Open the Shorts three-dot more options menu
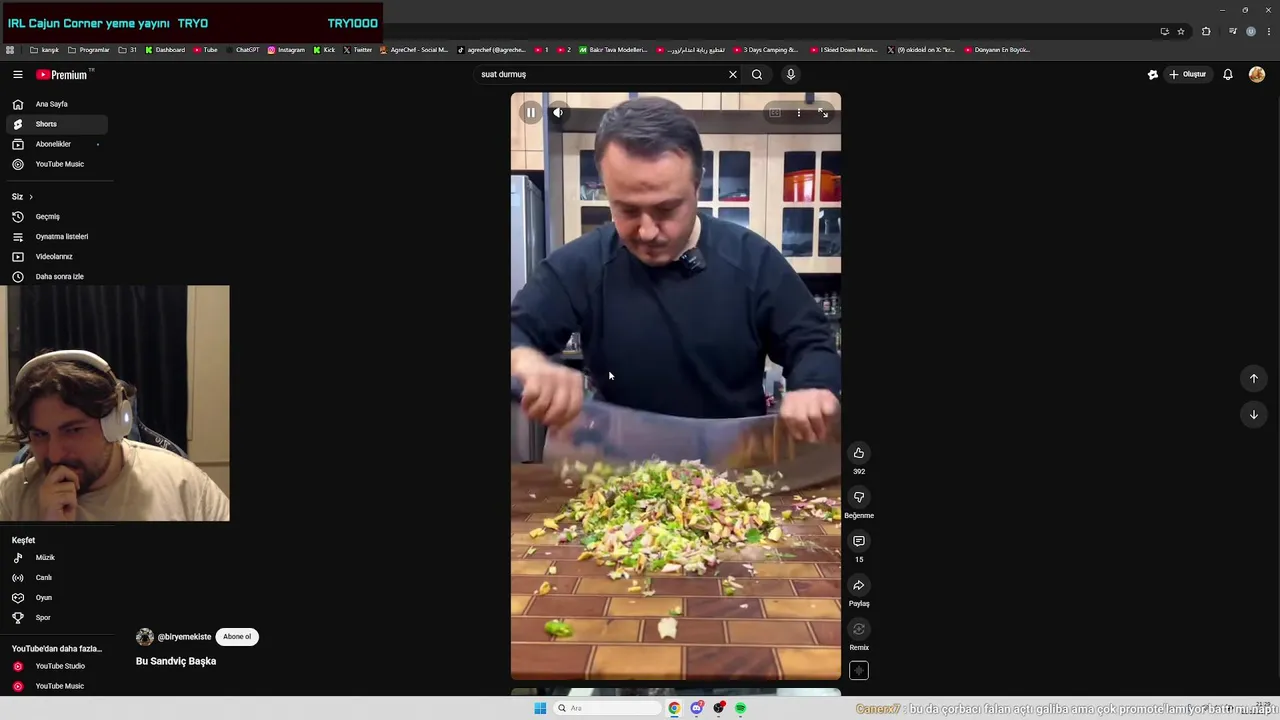 [799, 113]
